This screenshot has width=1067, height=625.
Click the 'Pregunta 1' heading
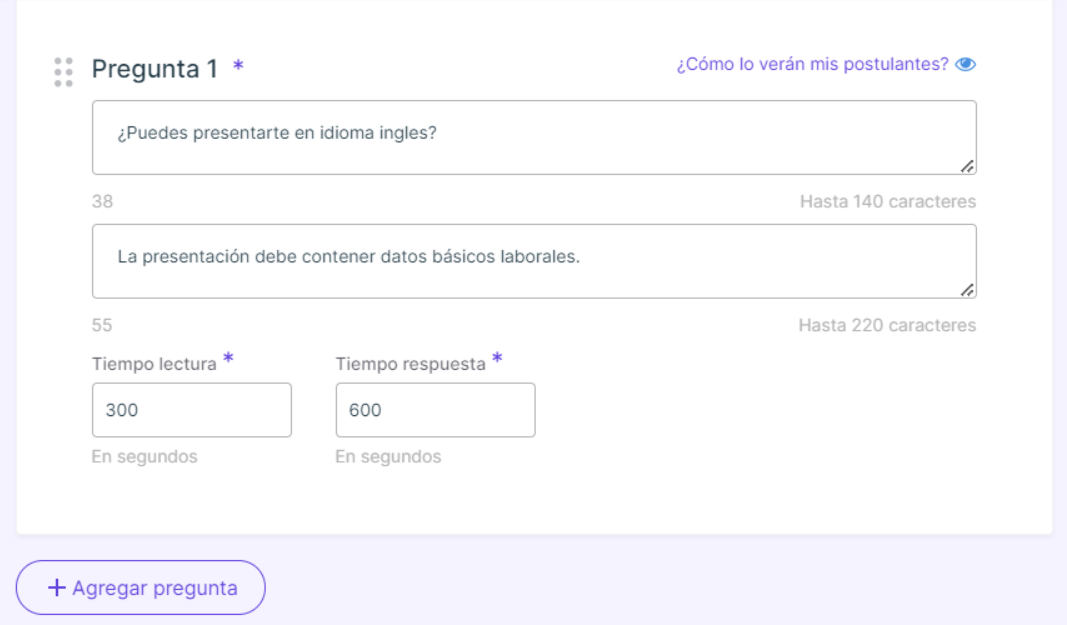154,69
